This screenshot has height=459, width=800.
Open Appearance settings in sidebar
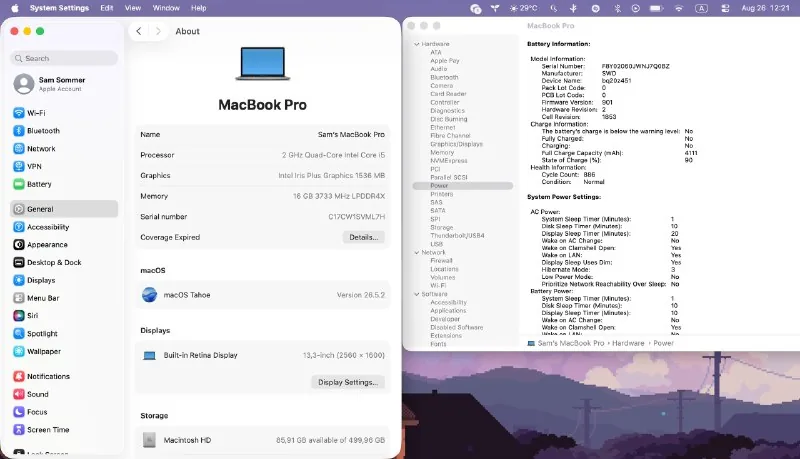(x=64, y=245)
